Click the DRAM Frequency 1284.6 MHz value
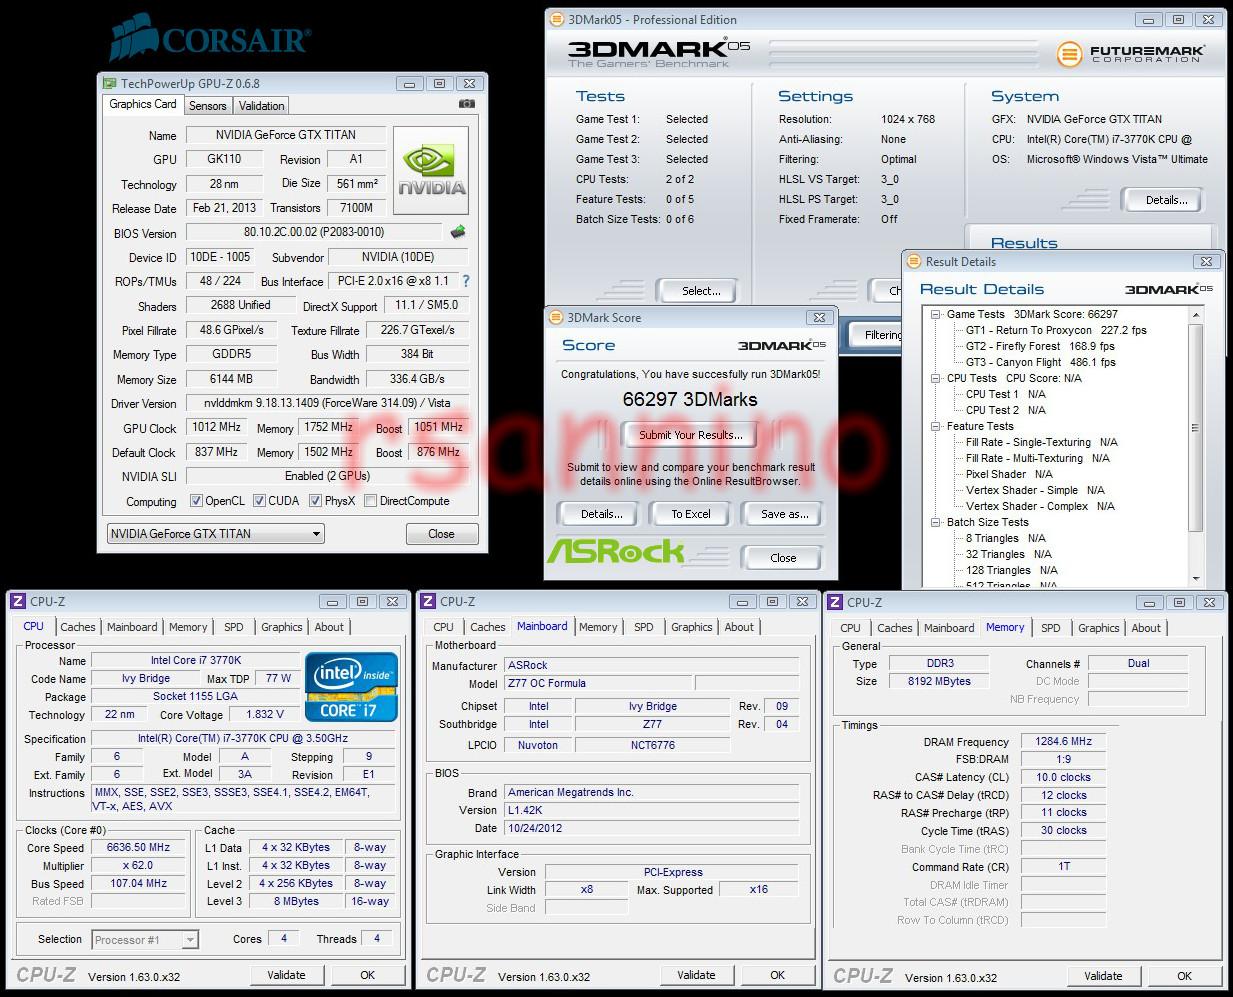 (x=1064, y=742)
